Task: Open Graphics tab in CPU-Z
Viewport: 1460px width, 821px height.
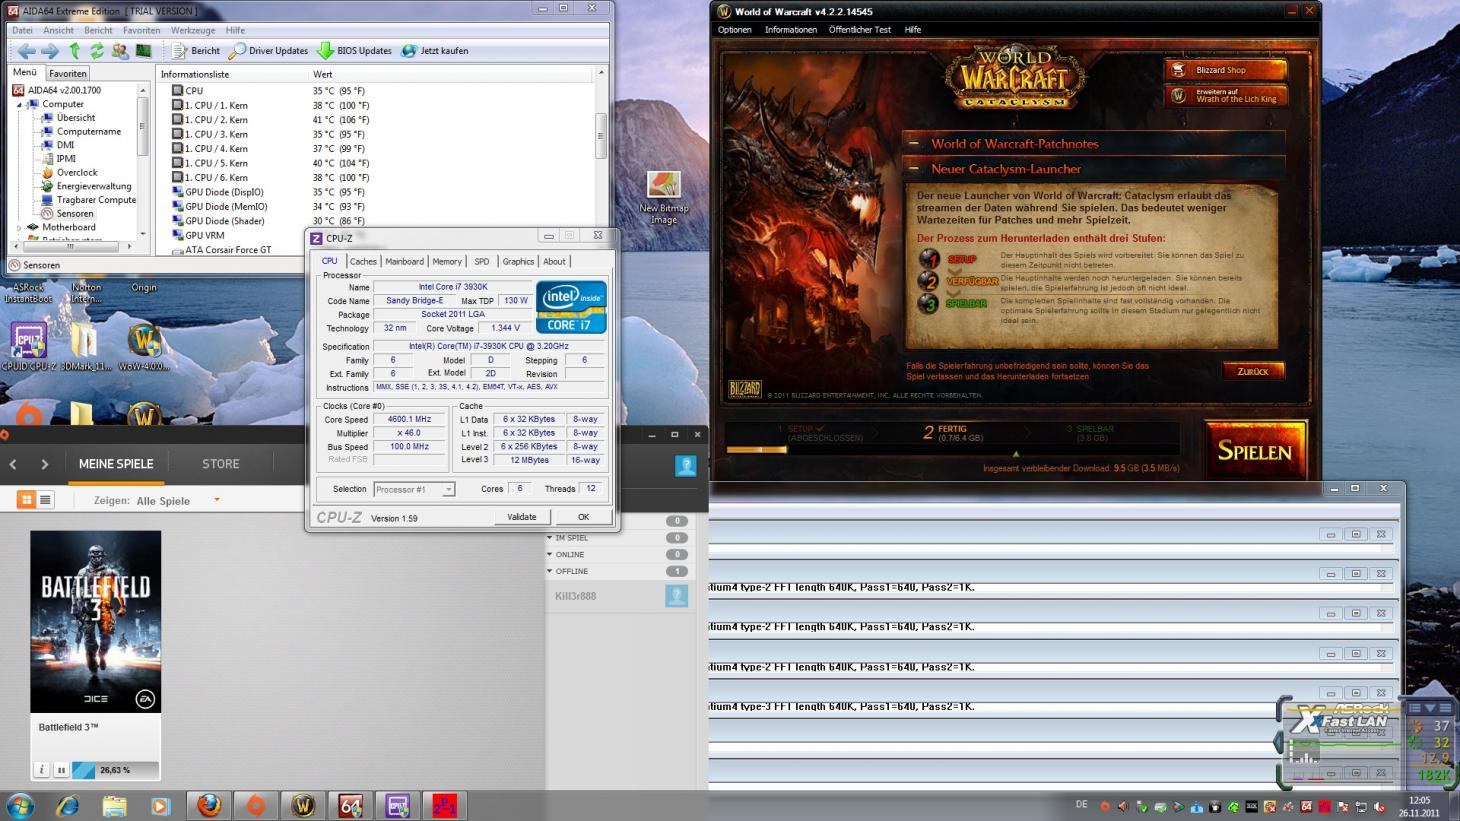Action: click(518, 262)
